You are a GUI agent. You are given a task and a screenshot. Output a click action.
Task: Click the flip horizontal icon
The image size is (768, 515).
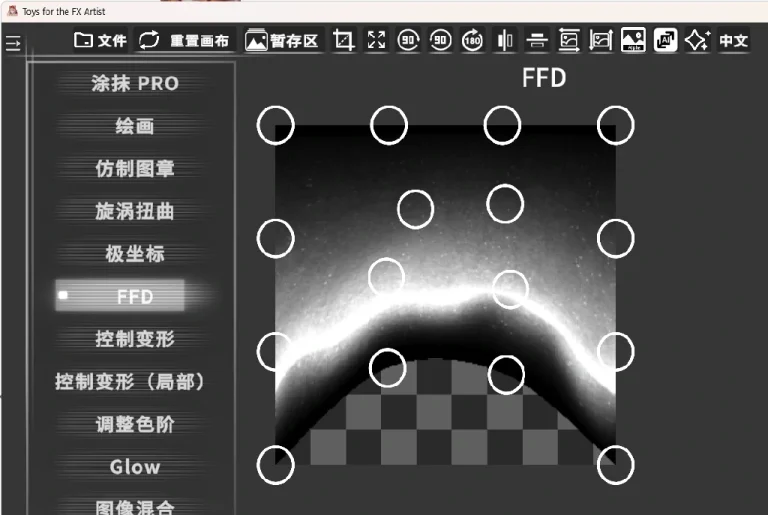pos(505,41)
